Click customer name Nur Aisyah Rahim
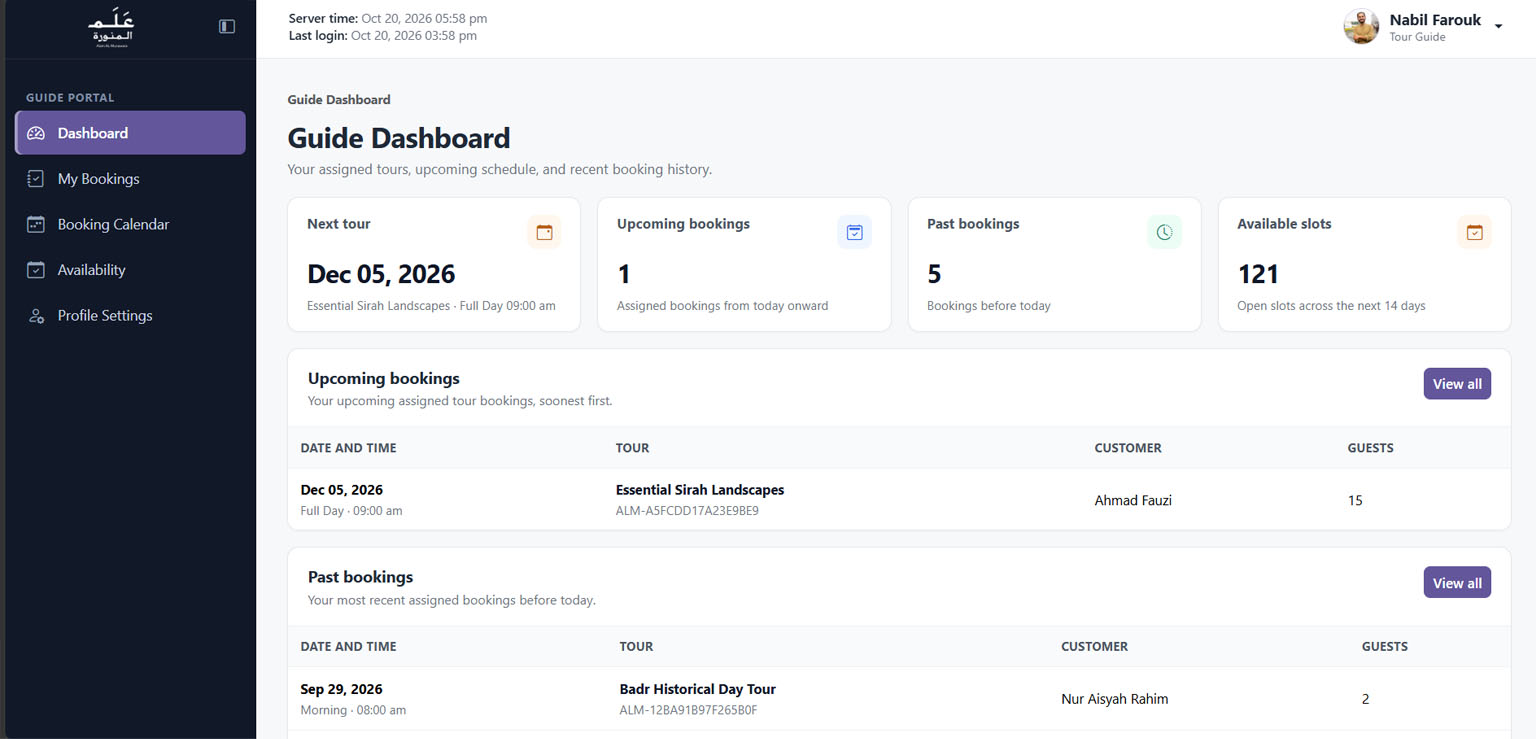This screenshot has height=739, width=1536. (x=1114, y=699)
